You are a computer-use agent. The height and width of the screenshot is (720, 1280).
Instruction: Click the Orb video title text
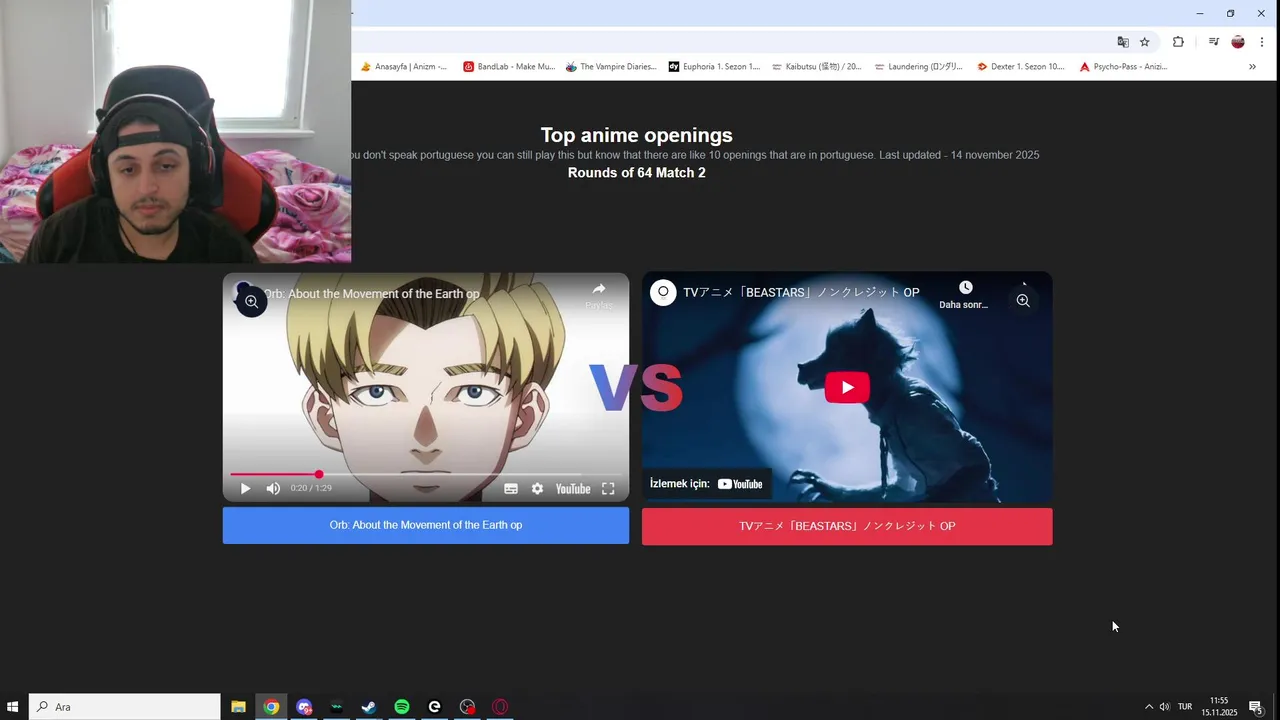click(x=372, y=294)
